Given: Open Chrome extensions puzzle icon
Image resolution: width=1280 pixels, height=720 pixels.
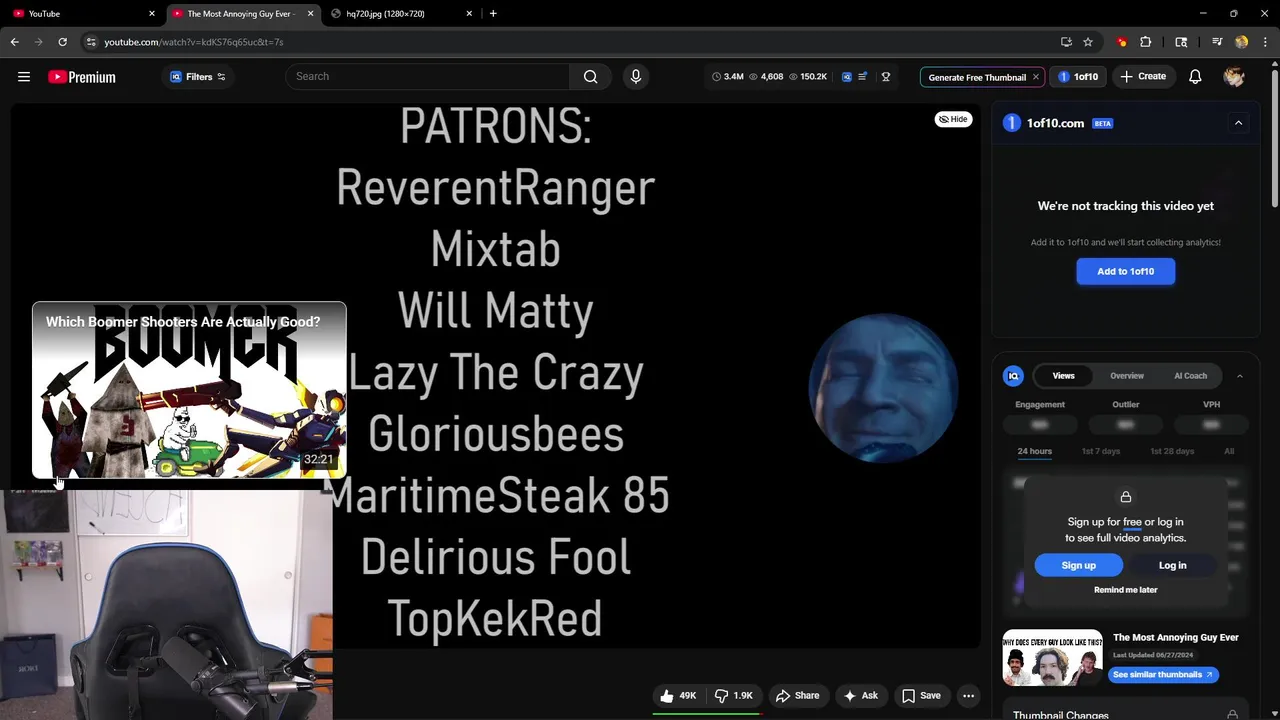Looking at the screenshot, I should [x=1146, y=42].
